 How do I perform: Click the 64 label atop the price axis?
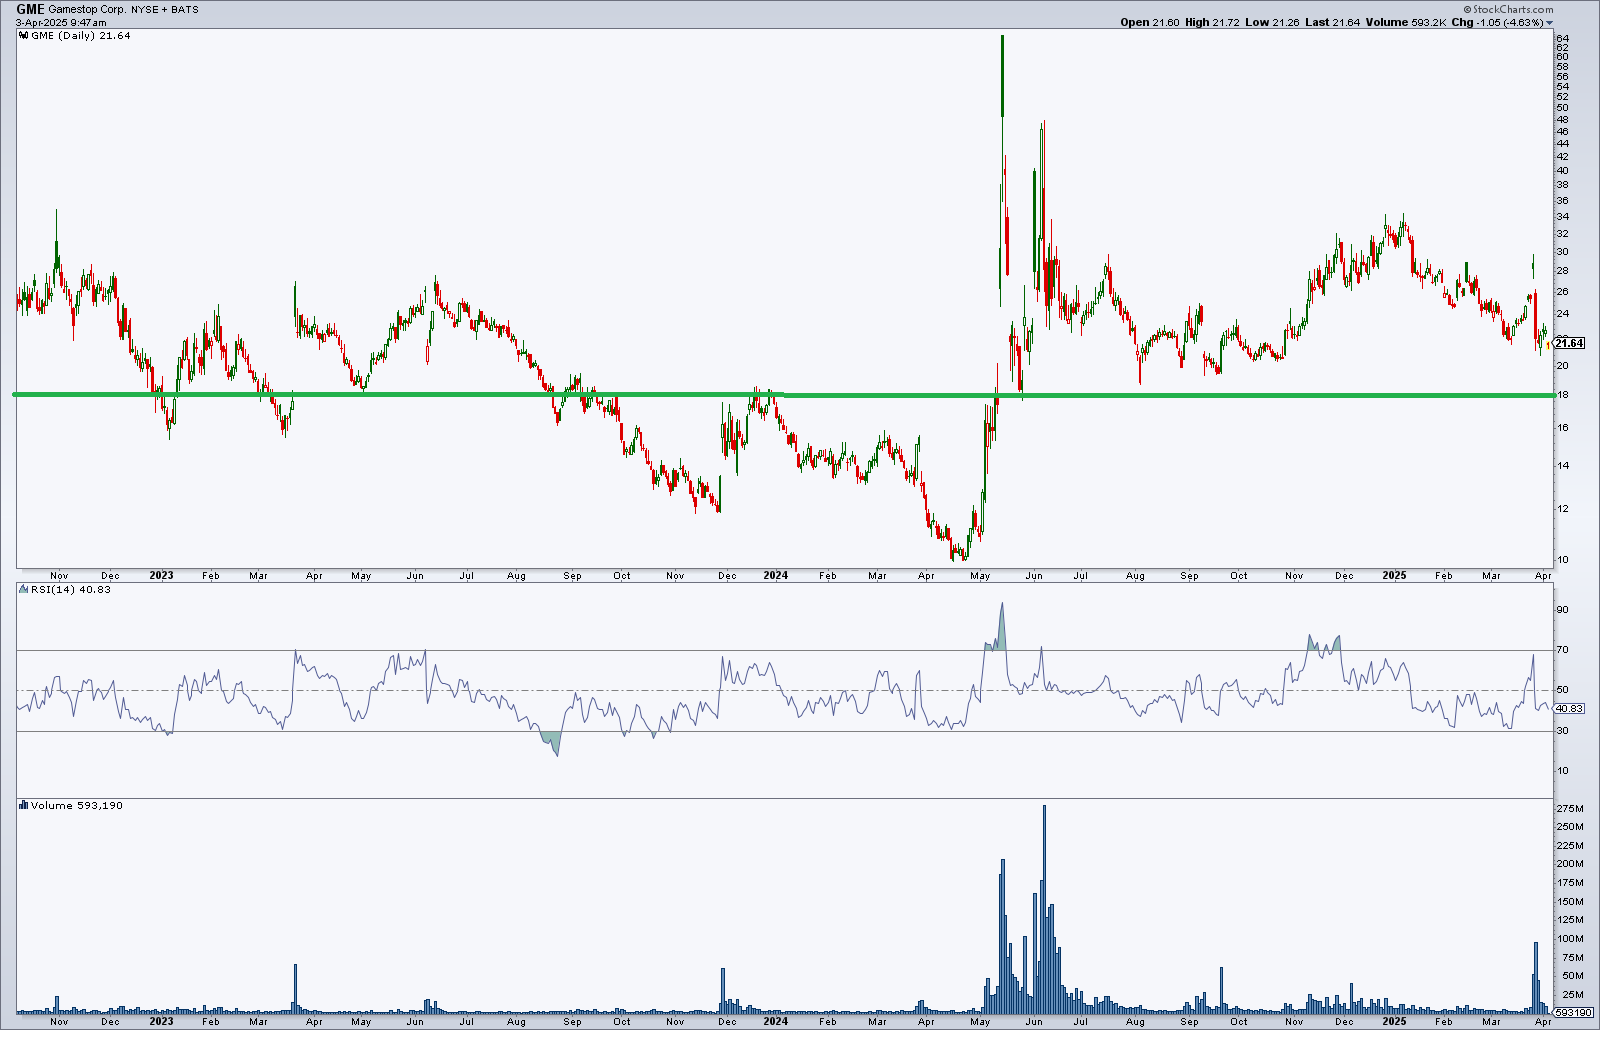coord(1562,38)
